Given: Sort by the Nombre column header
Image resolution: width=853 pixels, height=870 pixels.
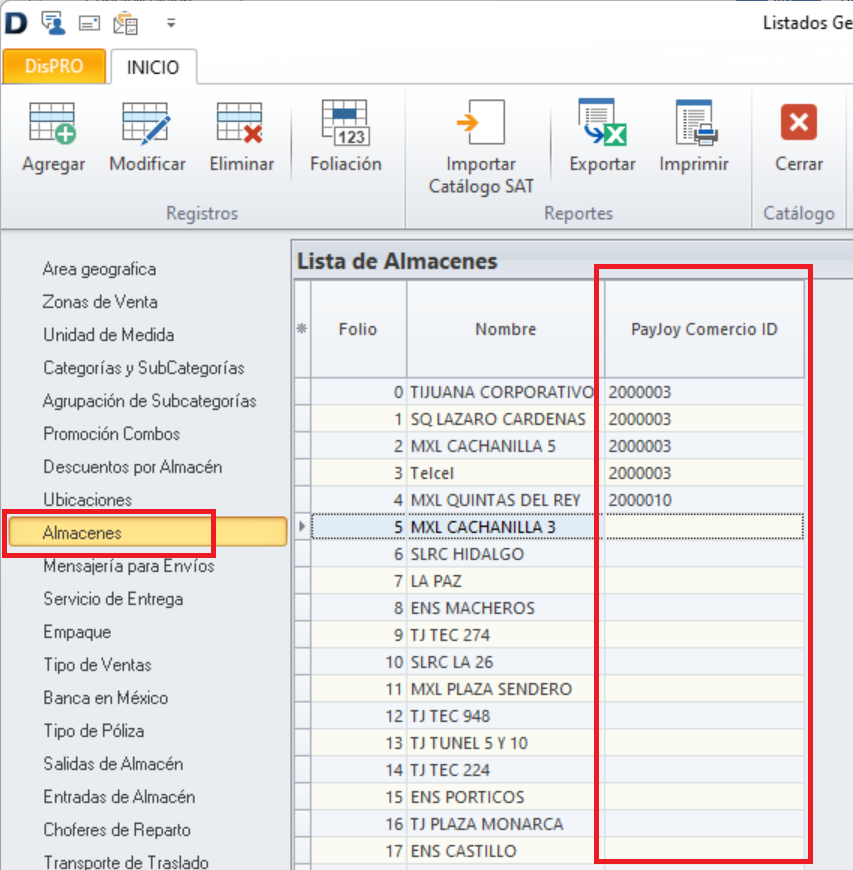Looking at the screenshot, I should pos(505,329).
